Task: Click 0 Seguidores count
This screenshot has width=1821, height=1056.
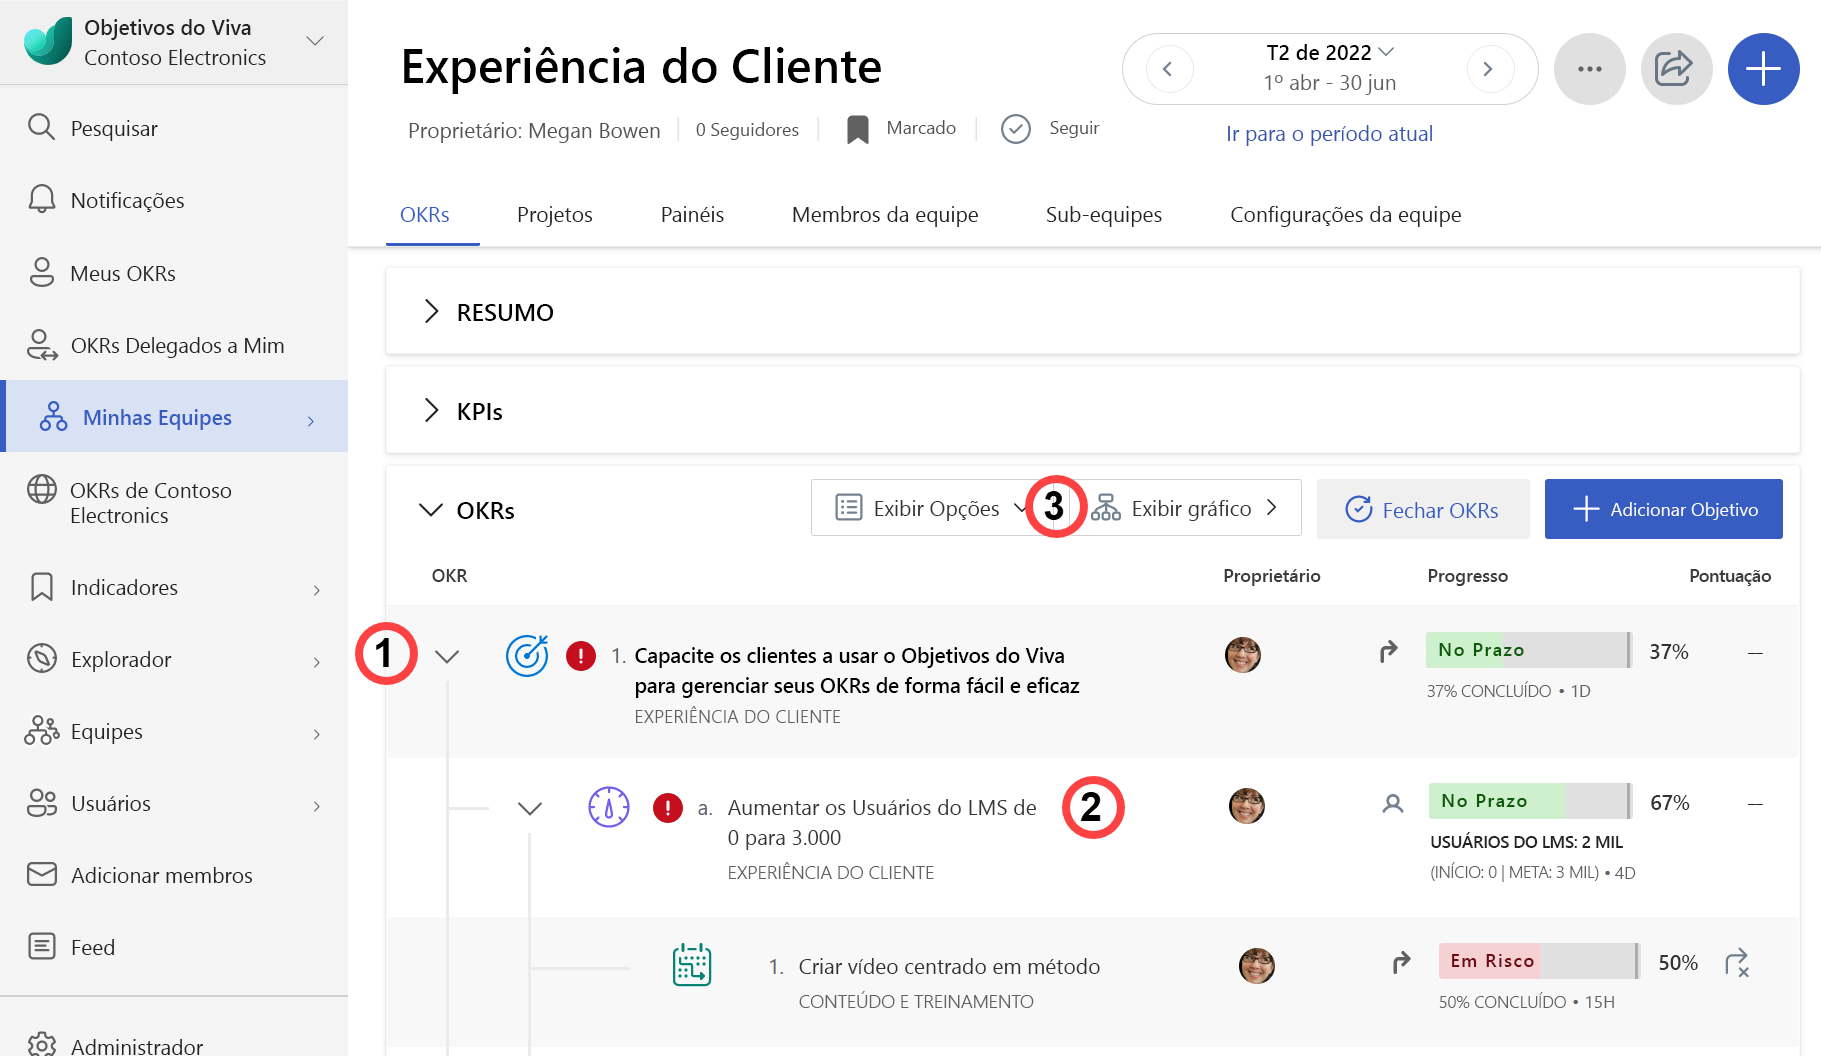Action: pyautogui.click(x=747, y=129)
